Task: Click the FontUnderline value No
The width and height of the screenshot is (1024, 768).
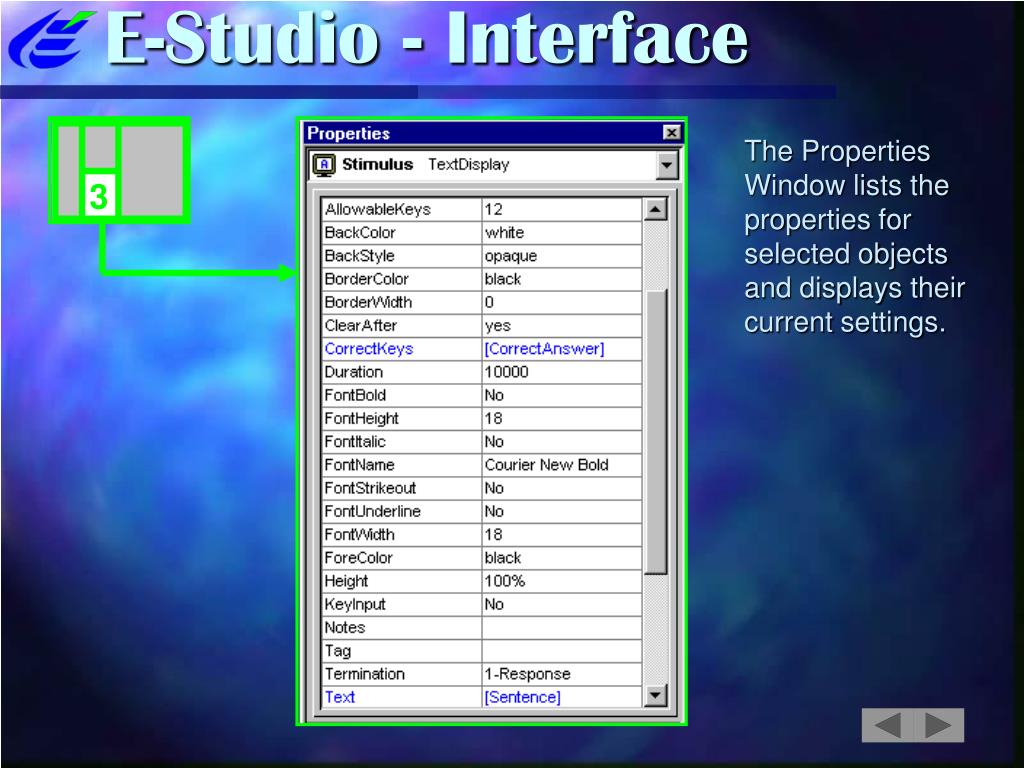Action: pos(562,511)
